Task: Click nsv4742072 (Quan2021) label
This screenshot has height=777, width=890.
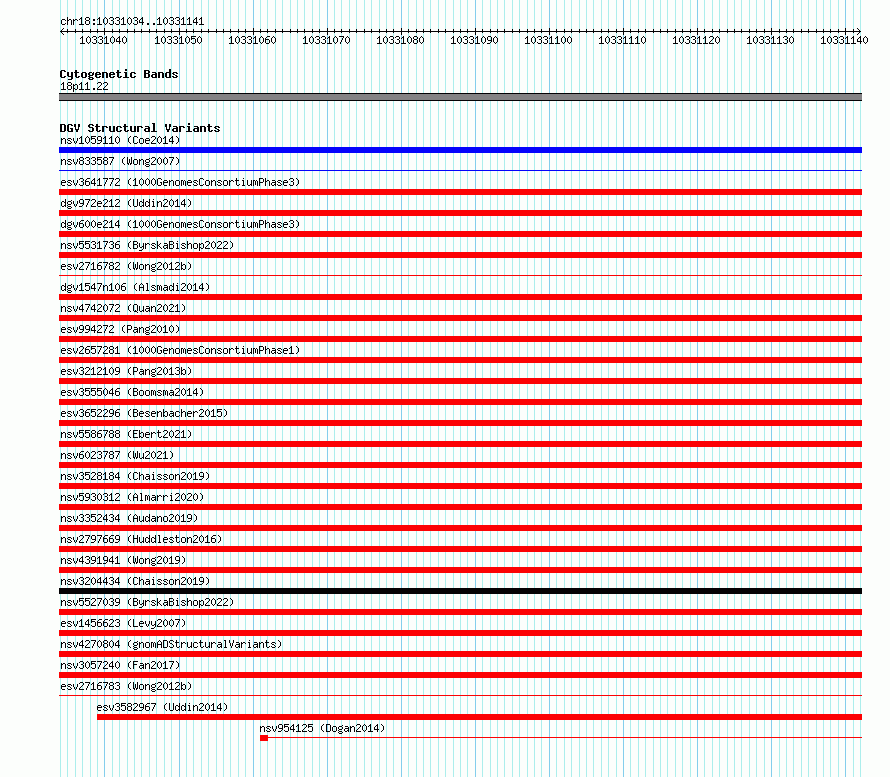Action: [x=123, y=308]
